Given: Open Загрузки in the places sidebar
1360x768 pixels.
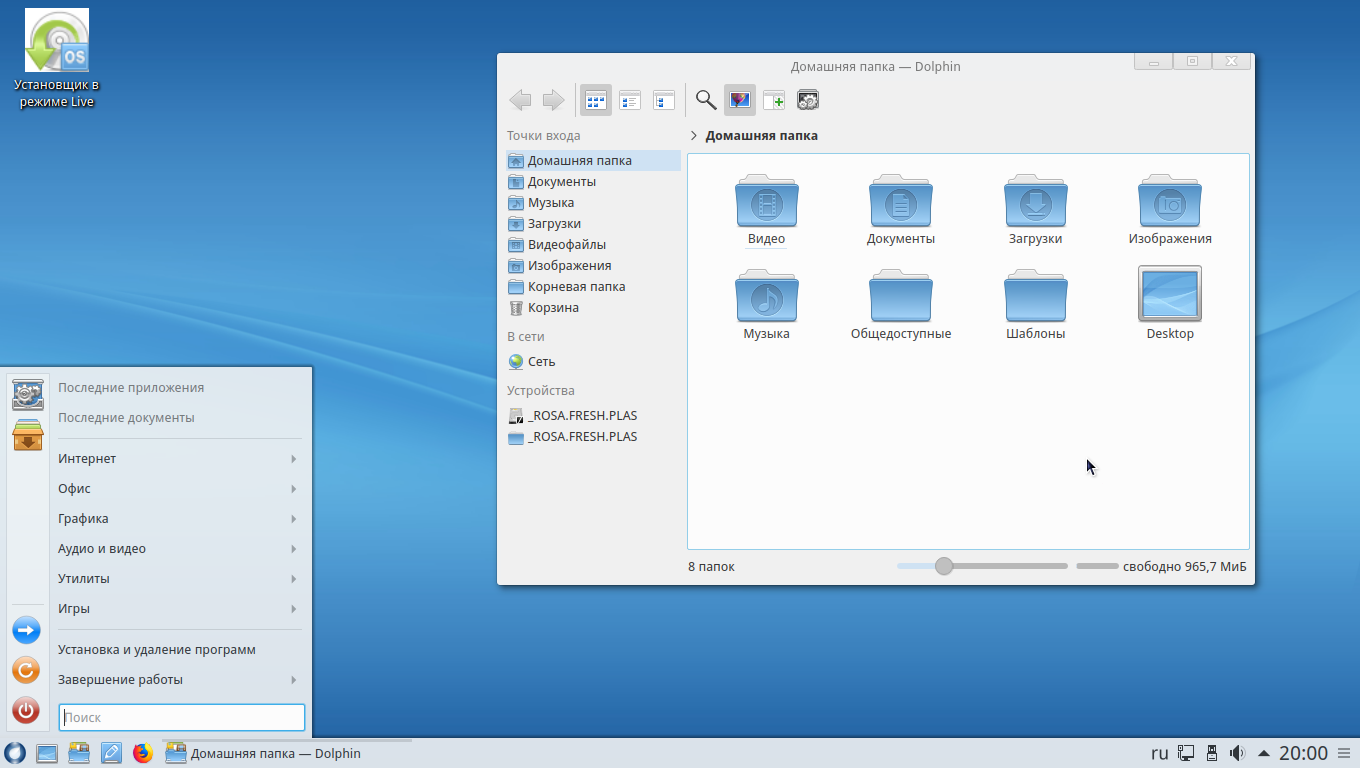Looking at the screenshot, I should 593,223.
